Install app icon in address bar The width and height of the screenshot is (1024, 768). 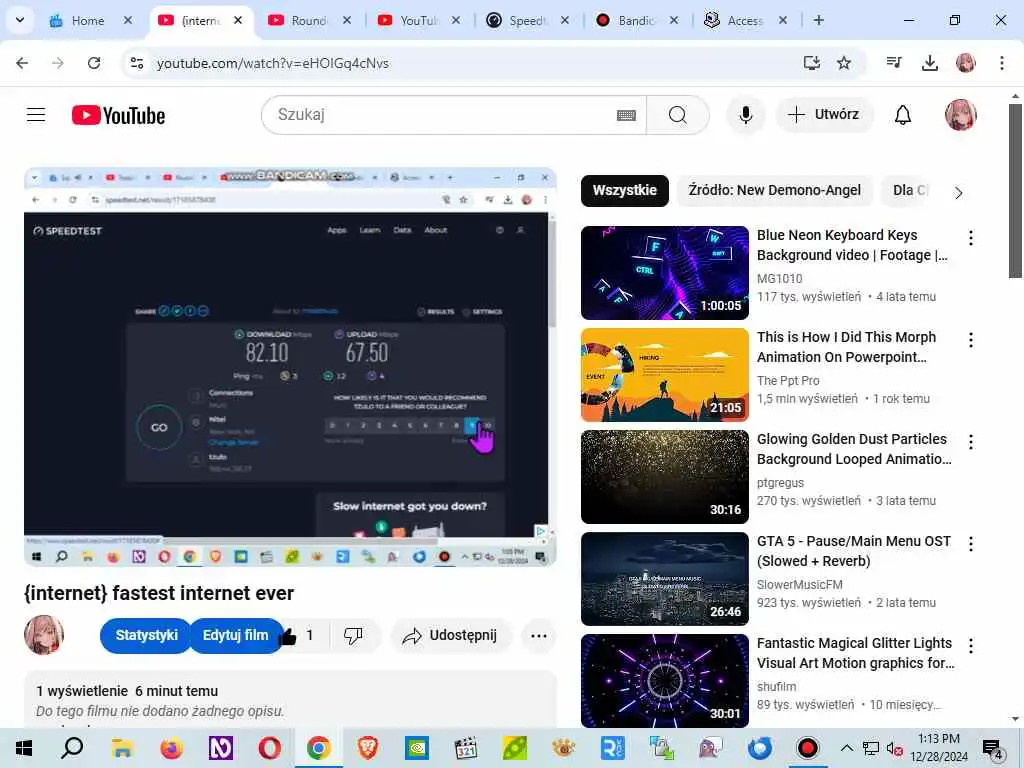[x=812, y=63]
